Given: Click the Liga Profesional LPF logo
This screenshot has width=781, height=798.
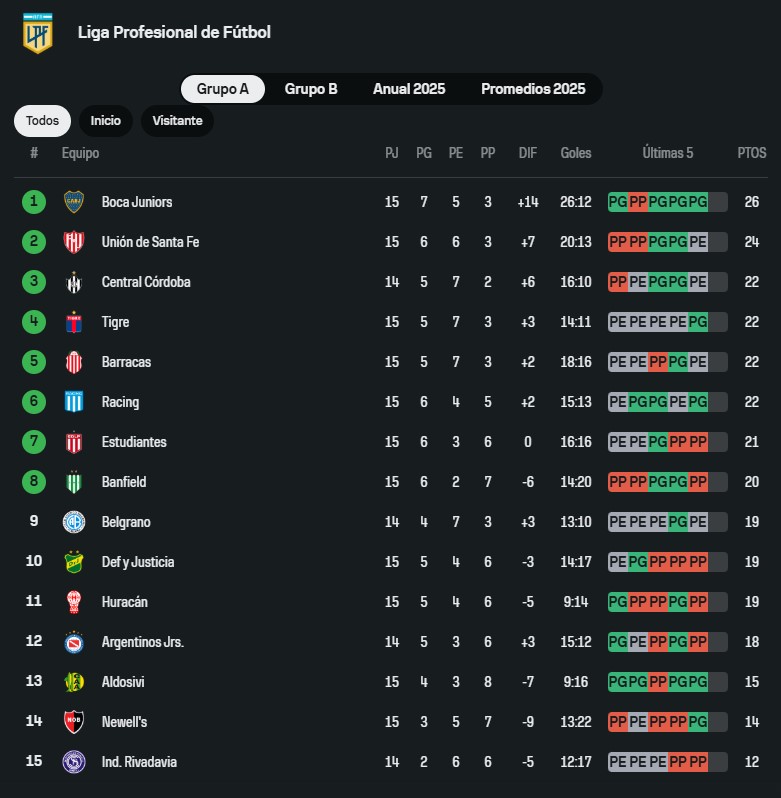Looking at the screenshot, I should pyautogui.click(x=37, y=33).
